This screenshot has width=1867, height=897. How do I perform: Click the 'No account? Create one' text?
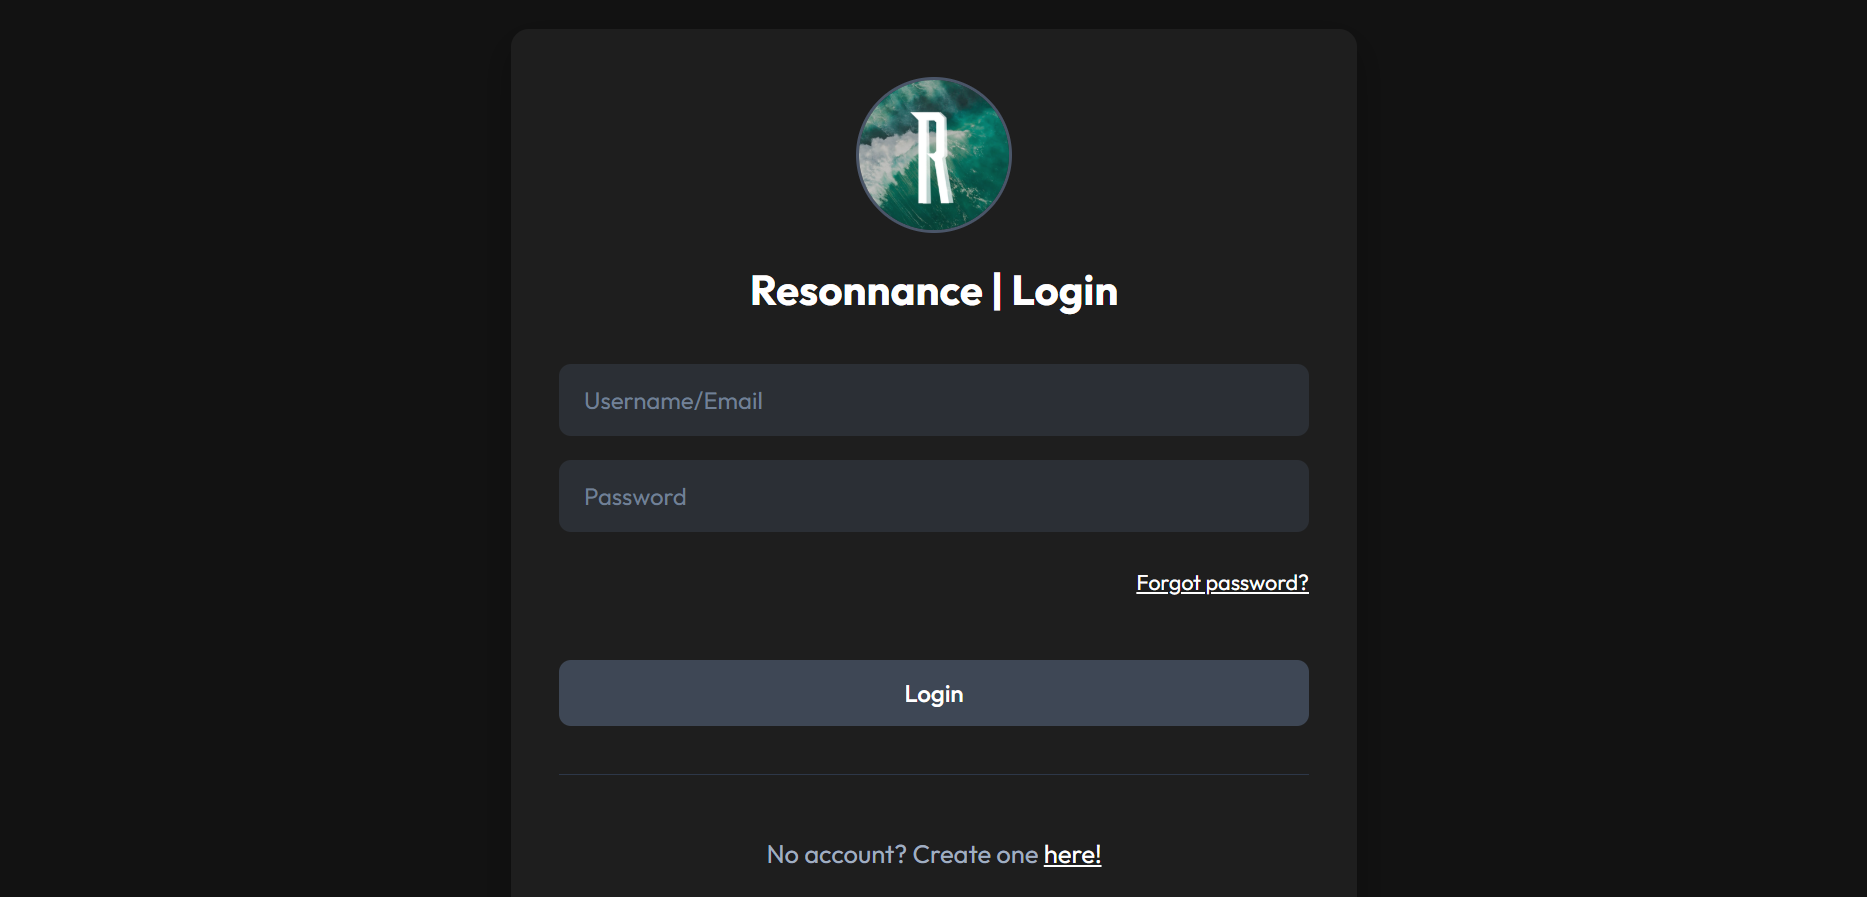click(x=901, y=855)
